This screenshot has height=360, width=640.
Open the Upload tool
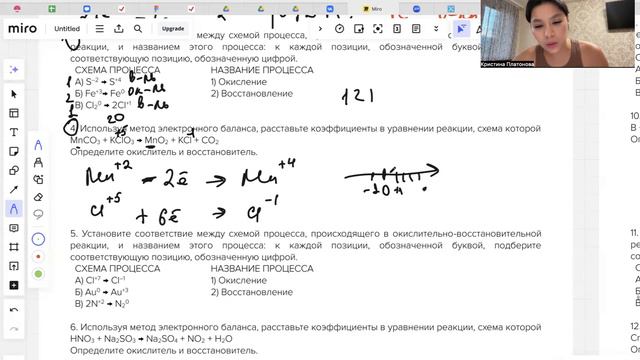coord(14,266)
